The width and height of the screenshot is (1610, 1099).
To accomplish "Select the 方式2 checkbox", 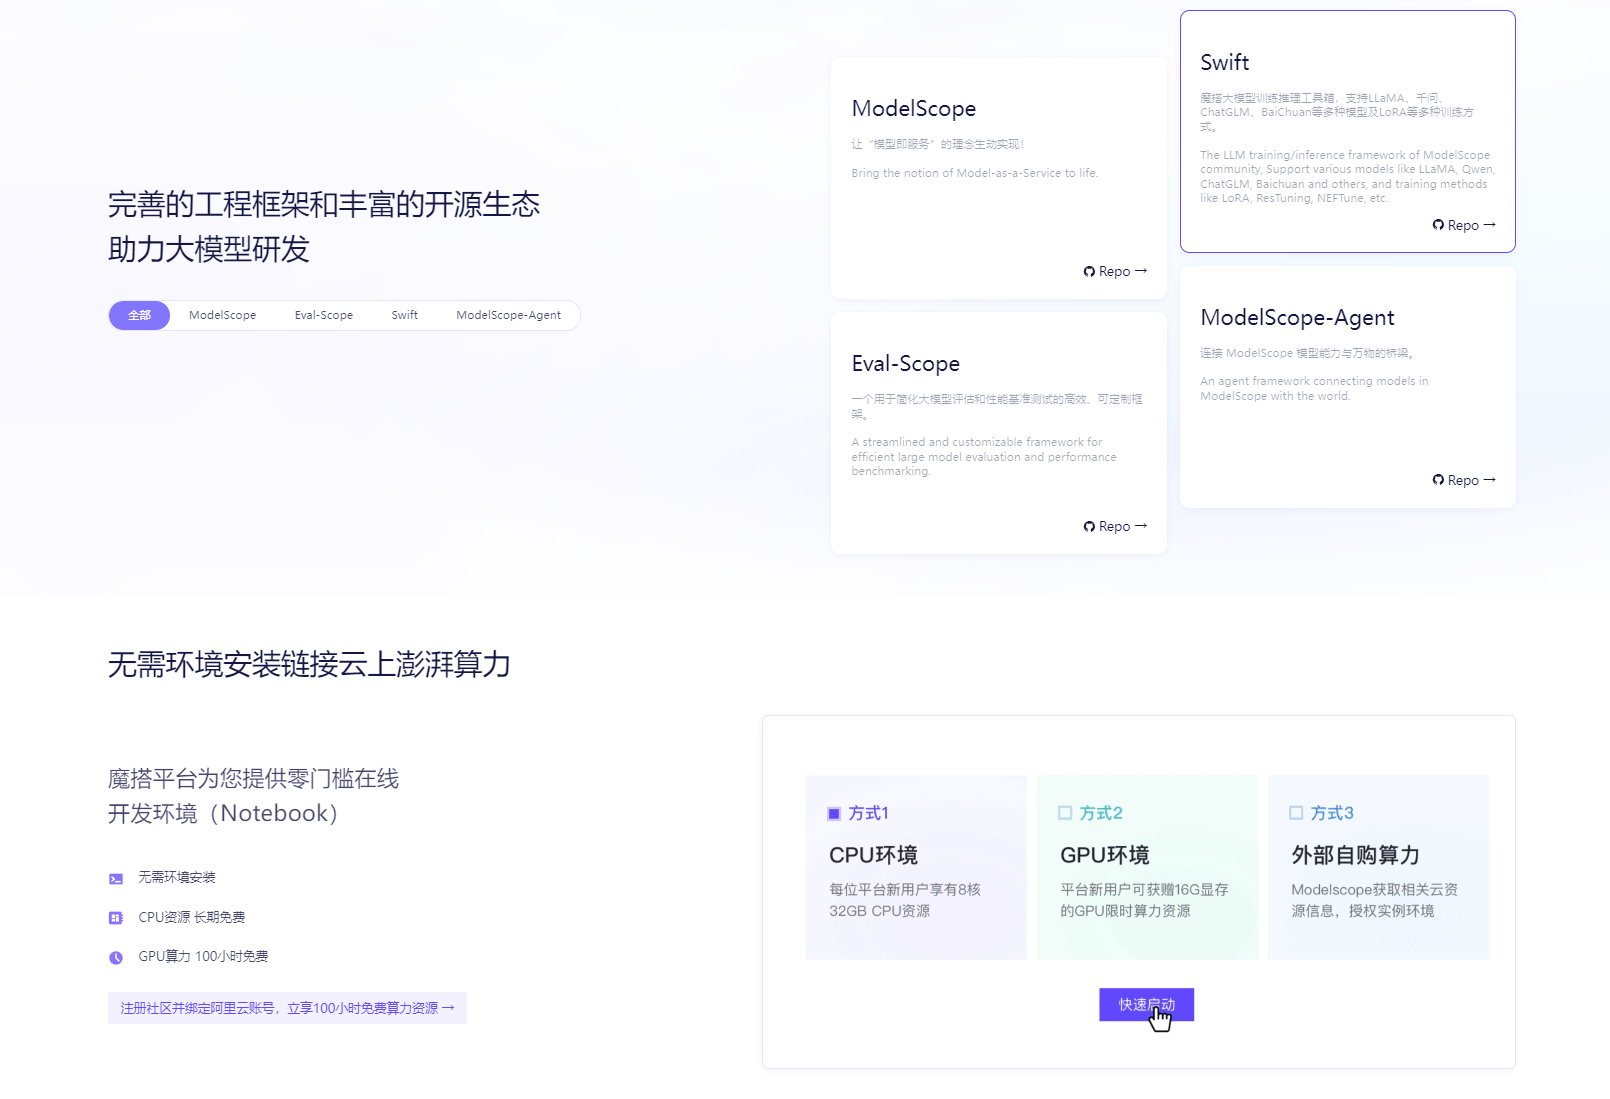I will (x=1065, y=813).
